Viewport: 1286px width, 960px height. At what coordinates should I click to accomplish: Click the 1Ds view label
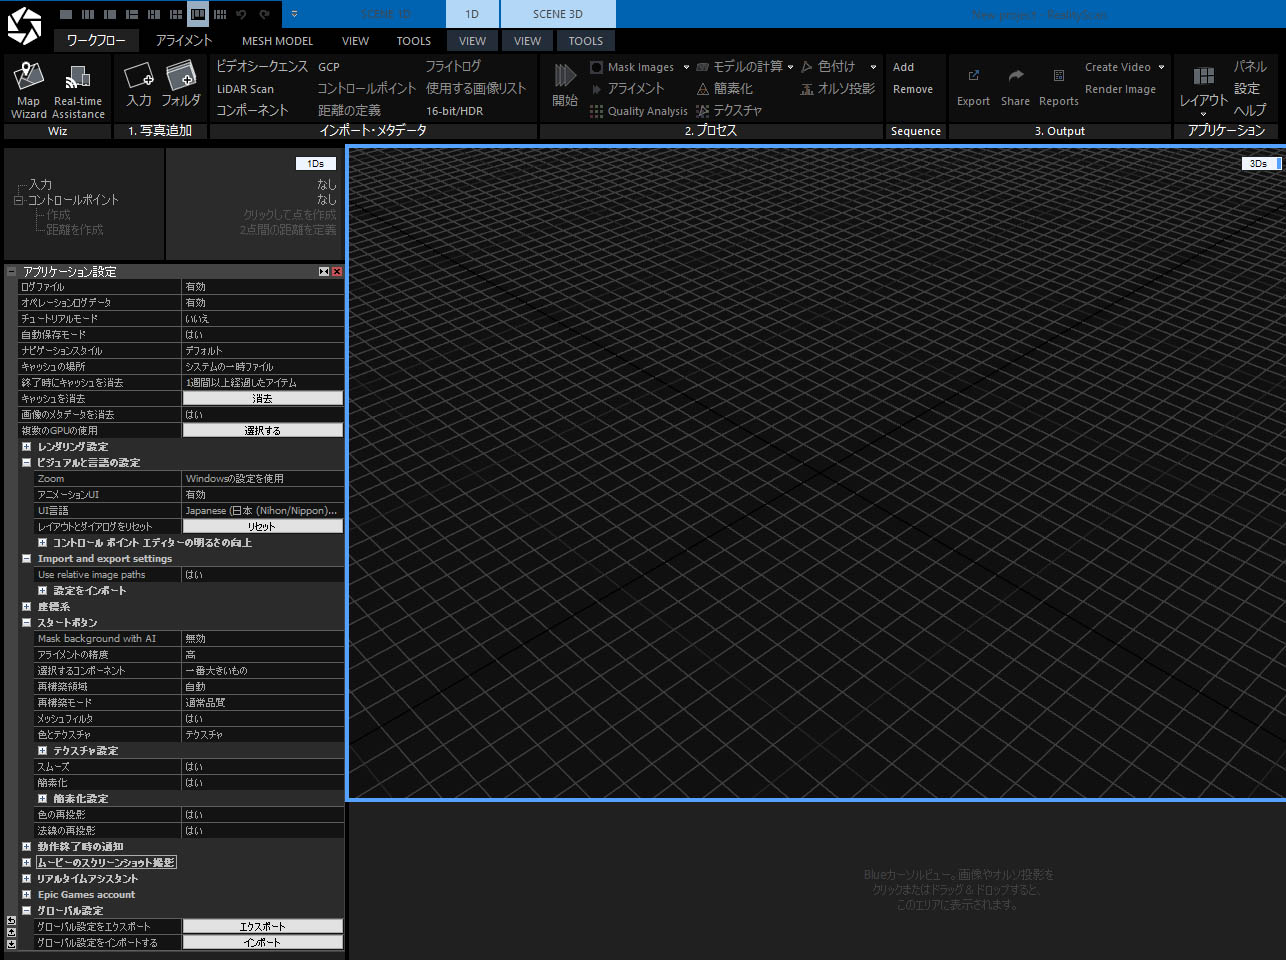[x=315, y=163]
